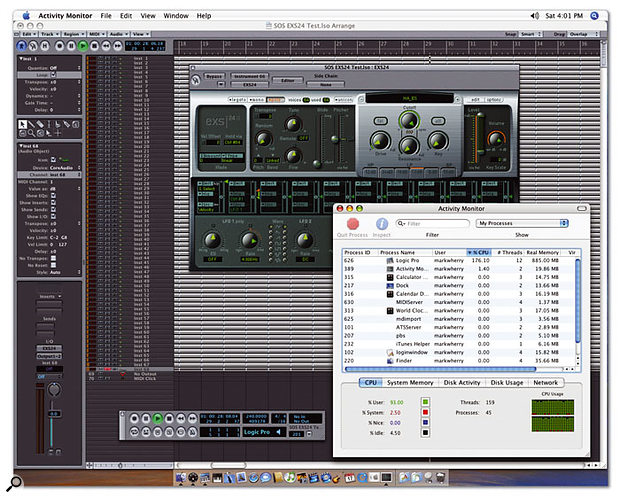Viewport: 620px width, 498px height.
Task: Open the Window menu in menu bar
Action: point(176,15)
